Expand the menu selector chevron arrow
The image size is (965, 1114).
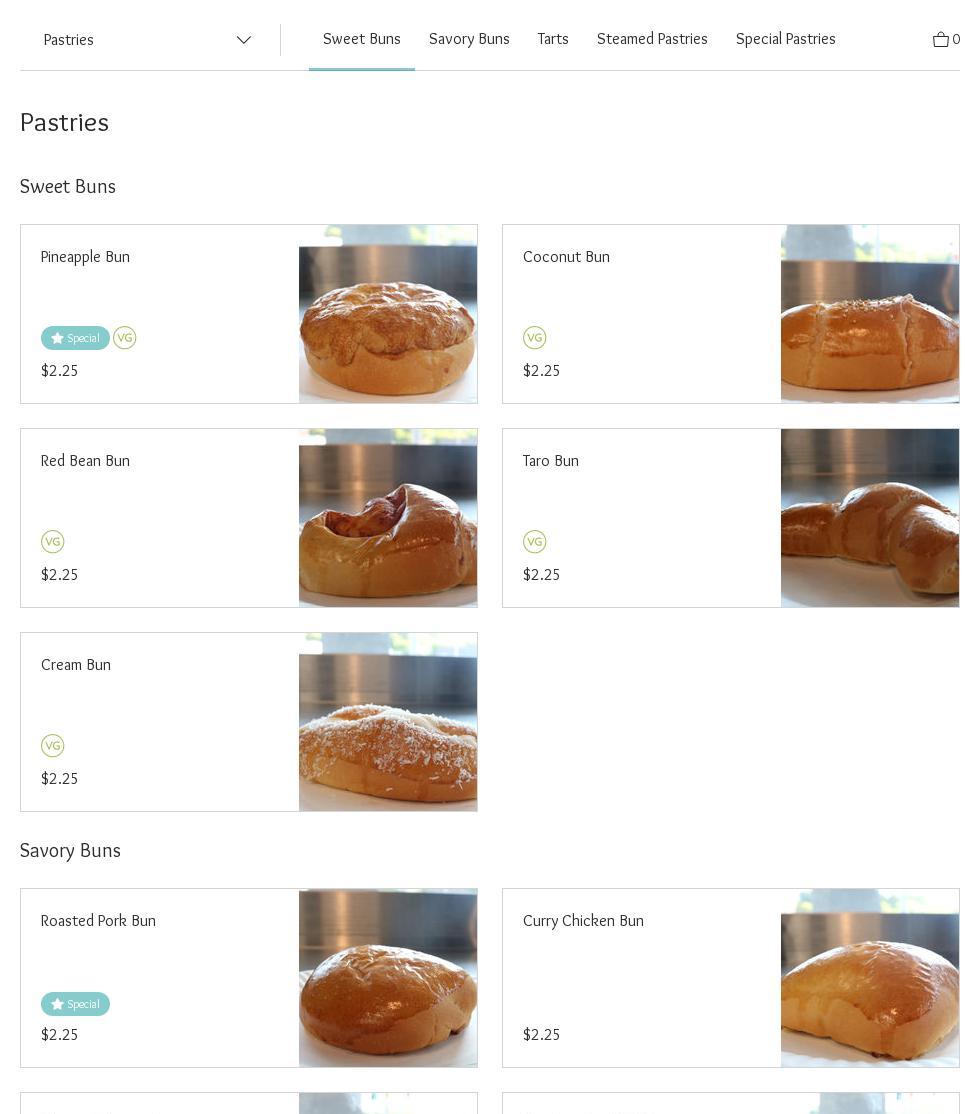click(x=244, y=40)
